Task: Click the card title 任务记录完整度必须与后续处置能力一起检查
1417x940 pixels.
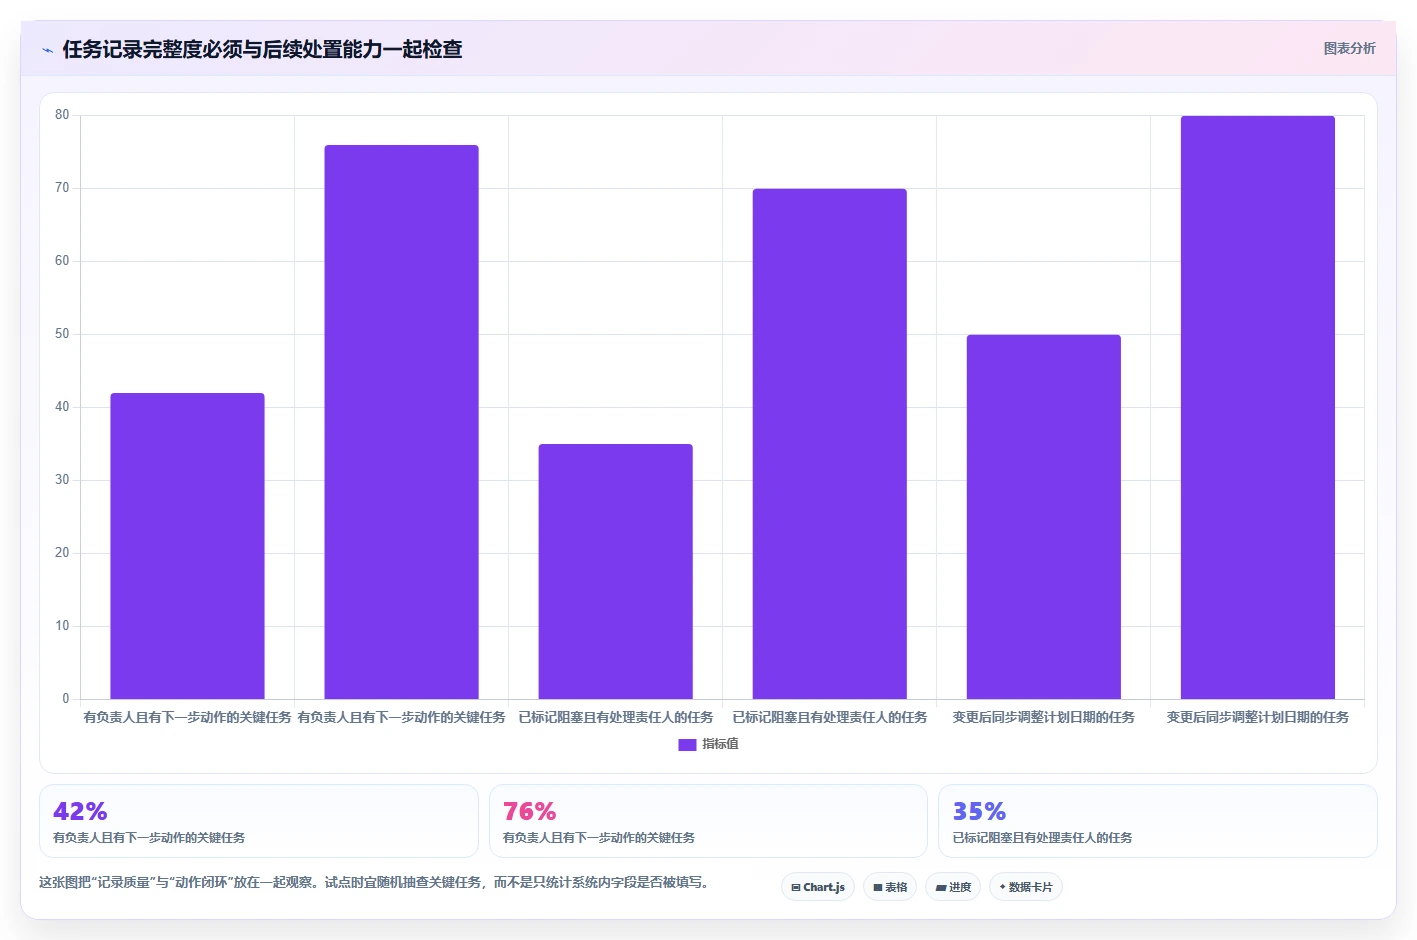Action: [262, 49]
